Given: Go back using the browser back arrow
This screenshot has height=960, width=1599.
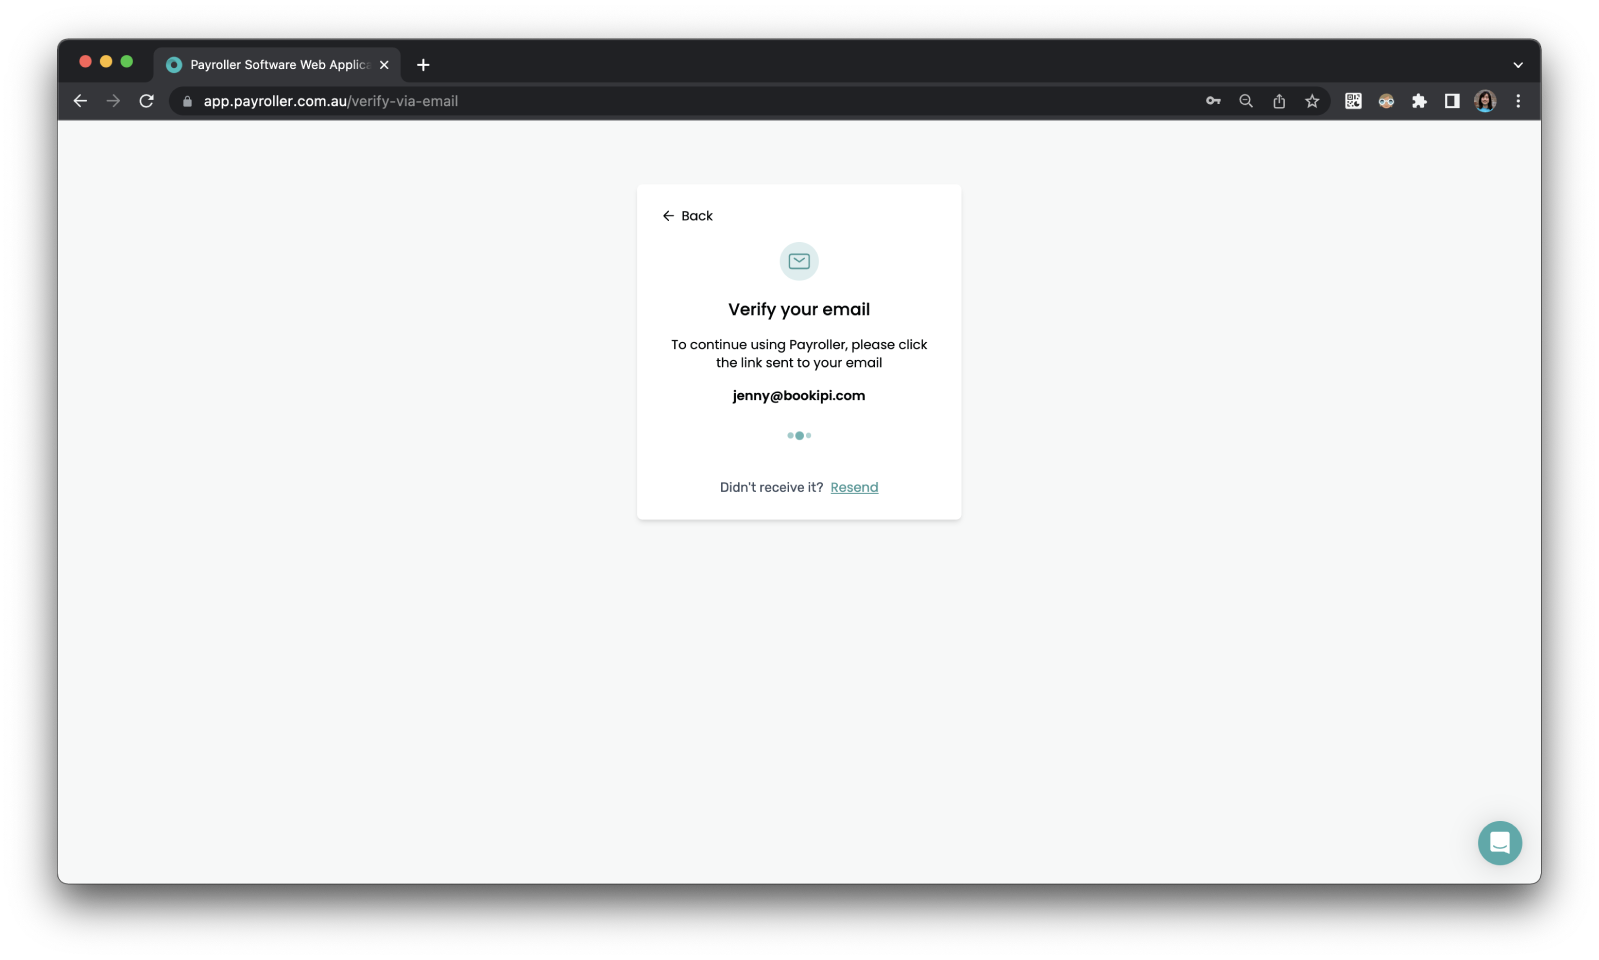Looking at the screenshot, I should coord(80,101).
